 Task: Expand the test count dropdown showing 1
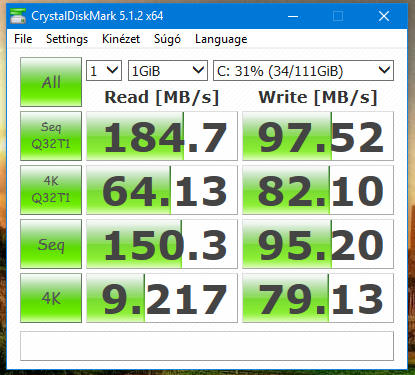104,70
